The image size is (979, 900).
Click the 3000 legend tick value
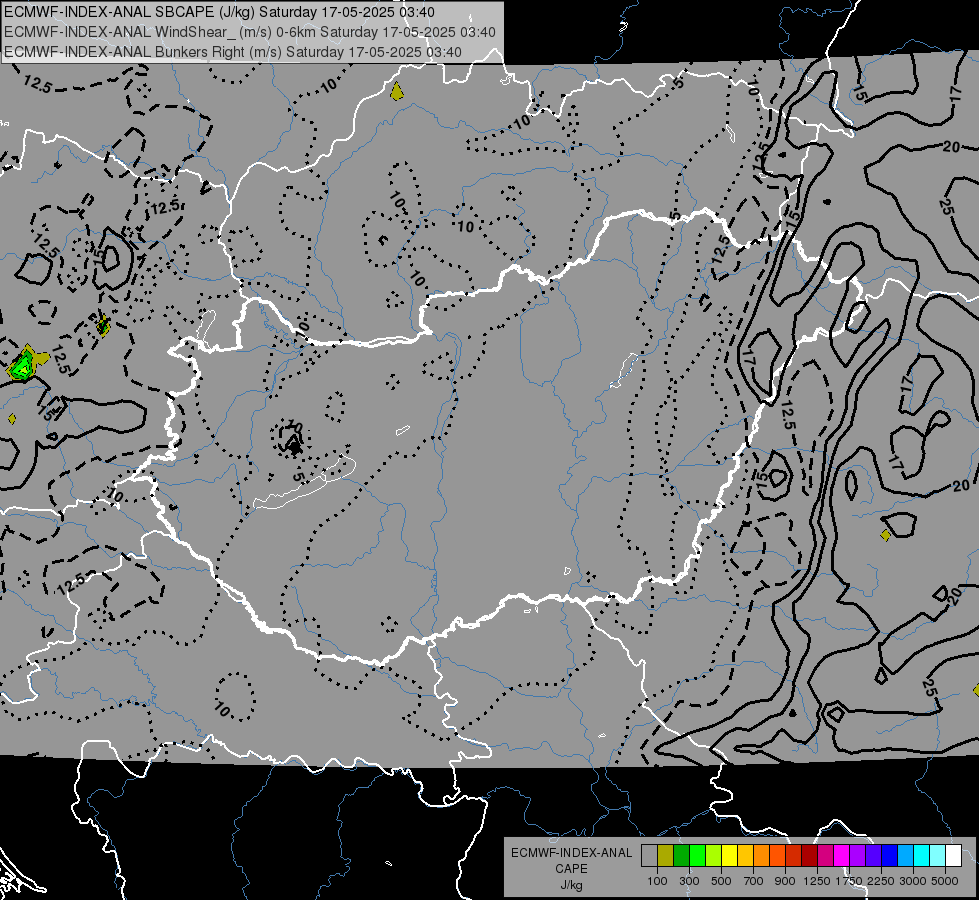913,881
